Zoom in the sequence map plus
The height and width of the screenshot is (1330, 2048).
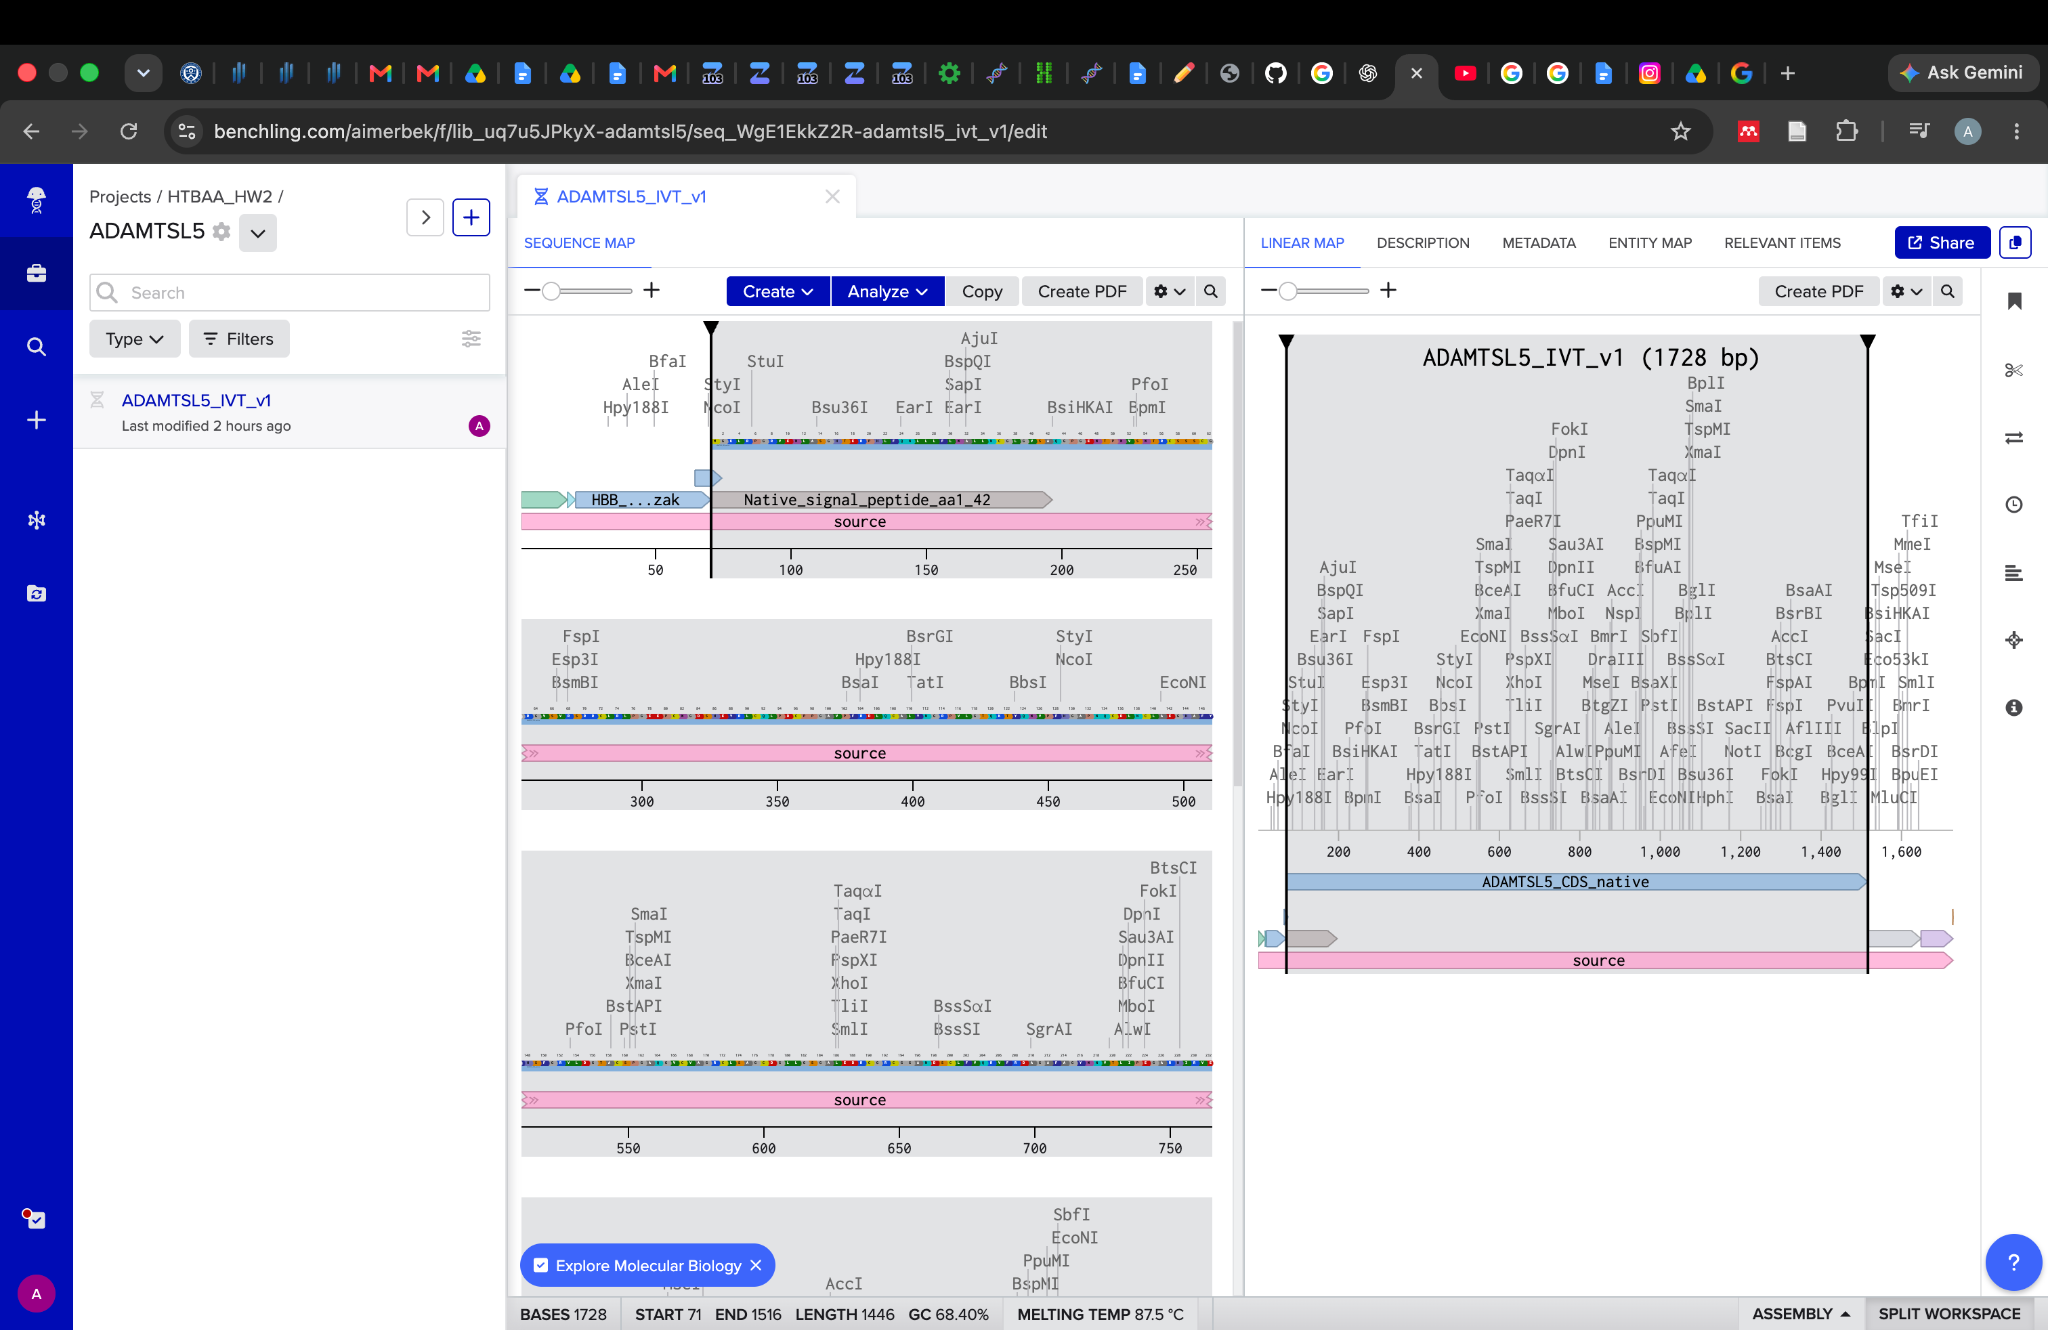click(652, 290)
